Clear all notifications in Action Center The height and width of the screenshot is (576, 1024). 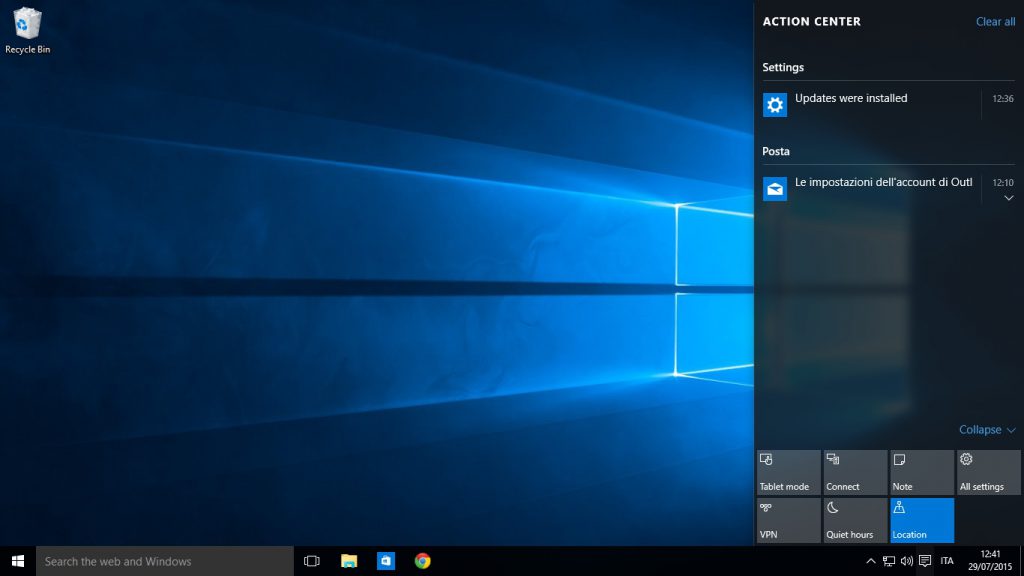995,22
